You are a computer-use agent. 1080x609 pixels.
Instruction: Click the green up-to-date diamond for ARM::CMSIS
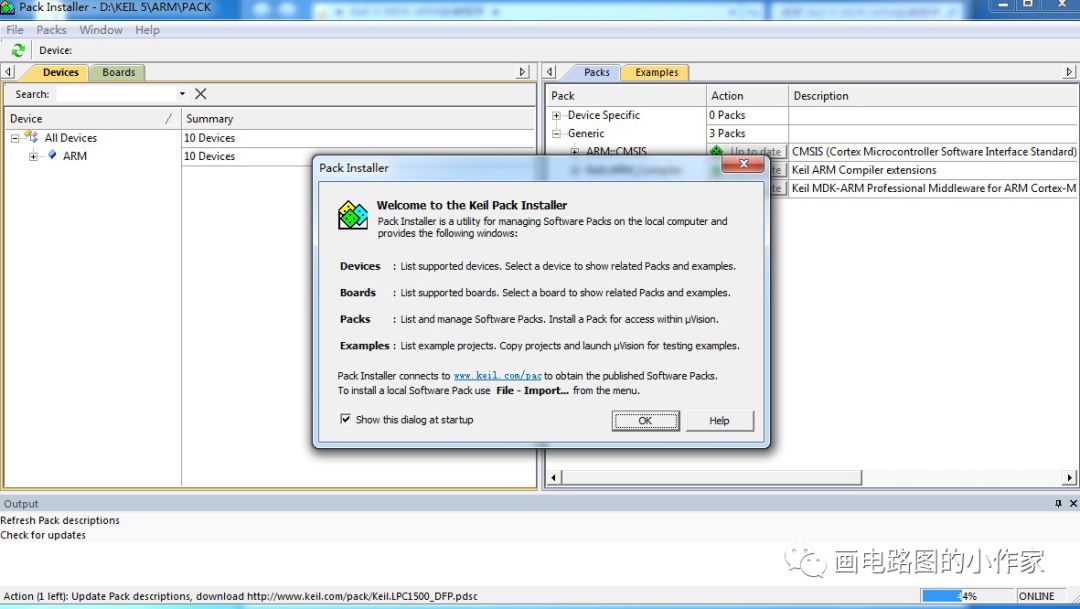(716, 151)
